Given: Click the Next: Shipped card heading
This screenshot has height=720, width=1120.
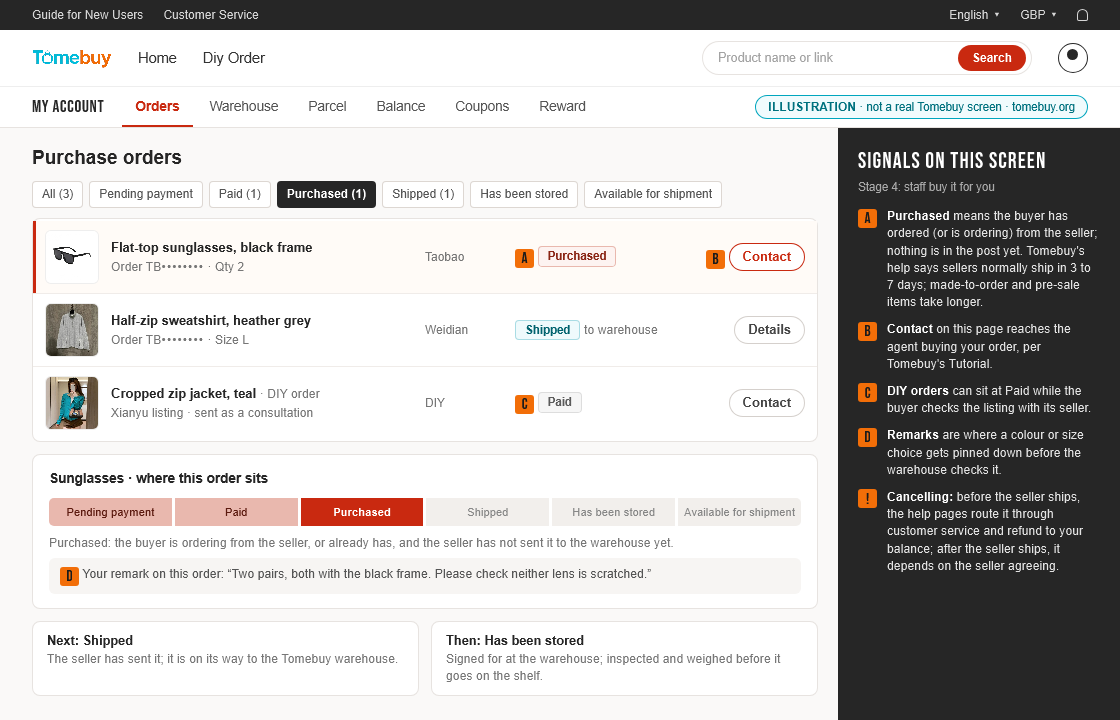Looking at the screenshot, I should coord(90,641).
